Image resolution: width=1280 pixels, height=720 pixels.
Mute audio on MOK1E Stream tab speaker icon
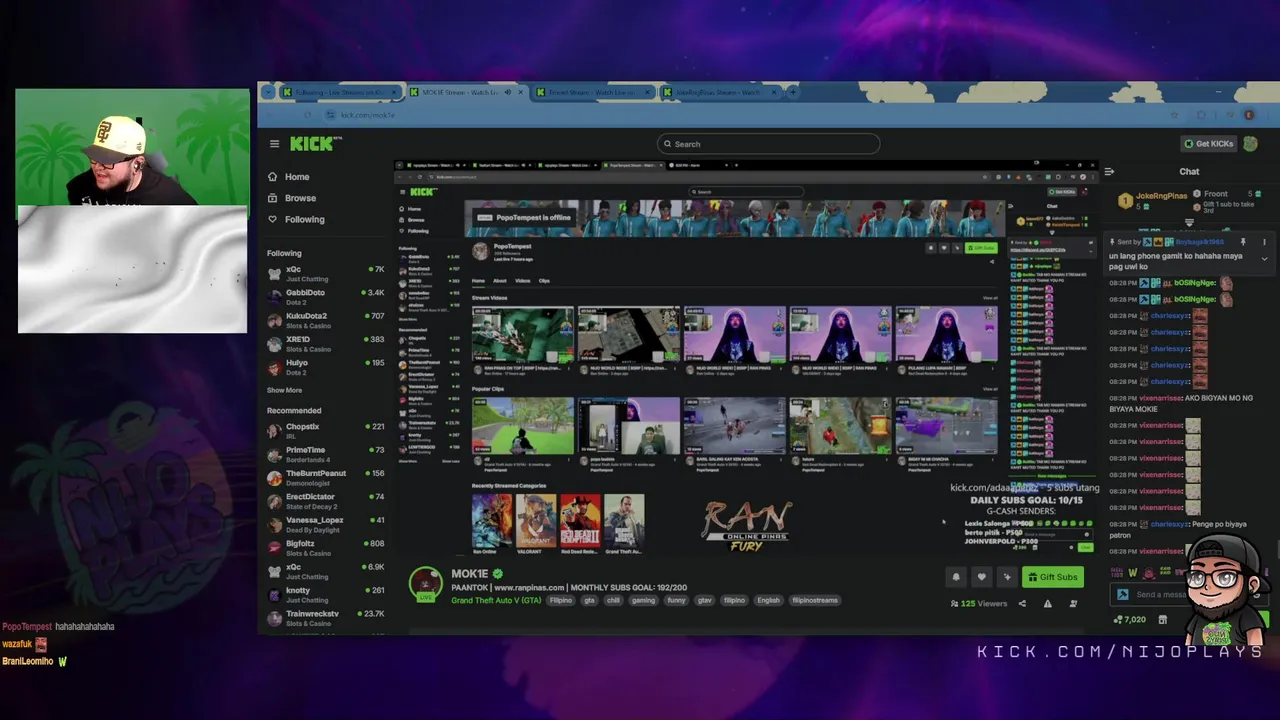[x=507, y=92]
